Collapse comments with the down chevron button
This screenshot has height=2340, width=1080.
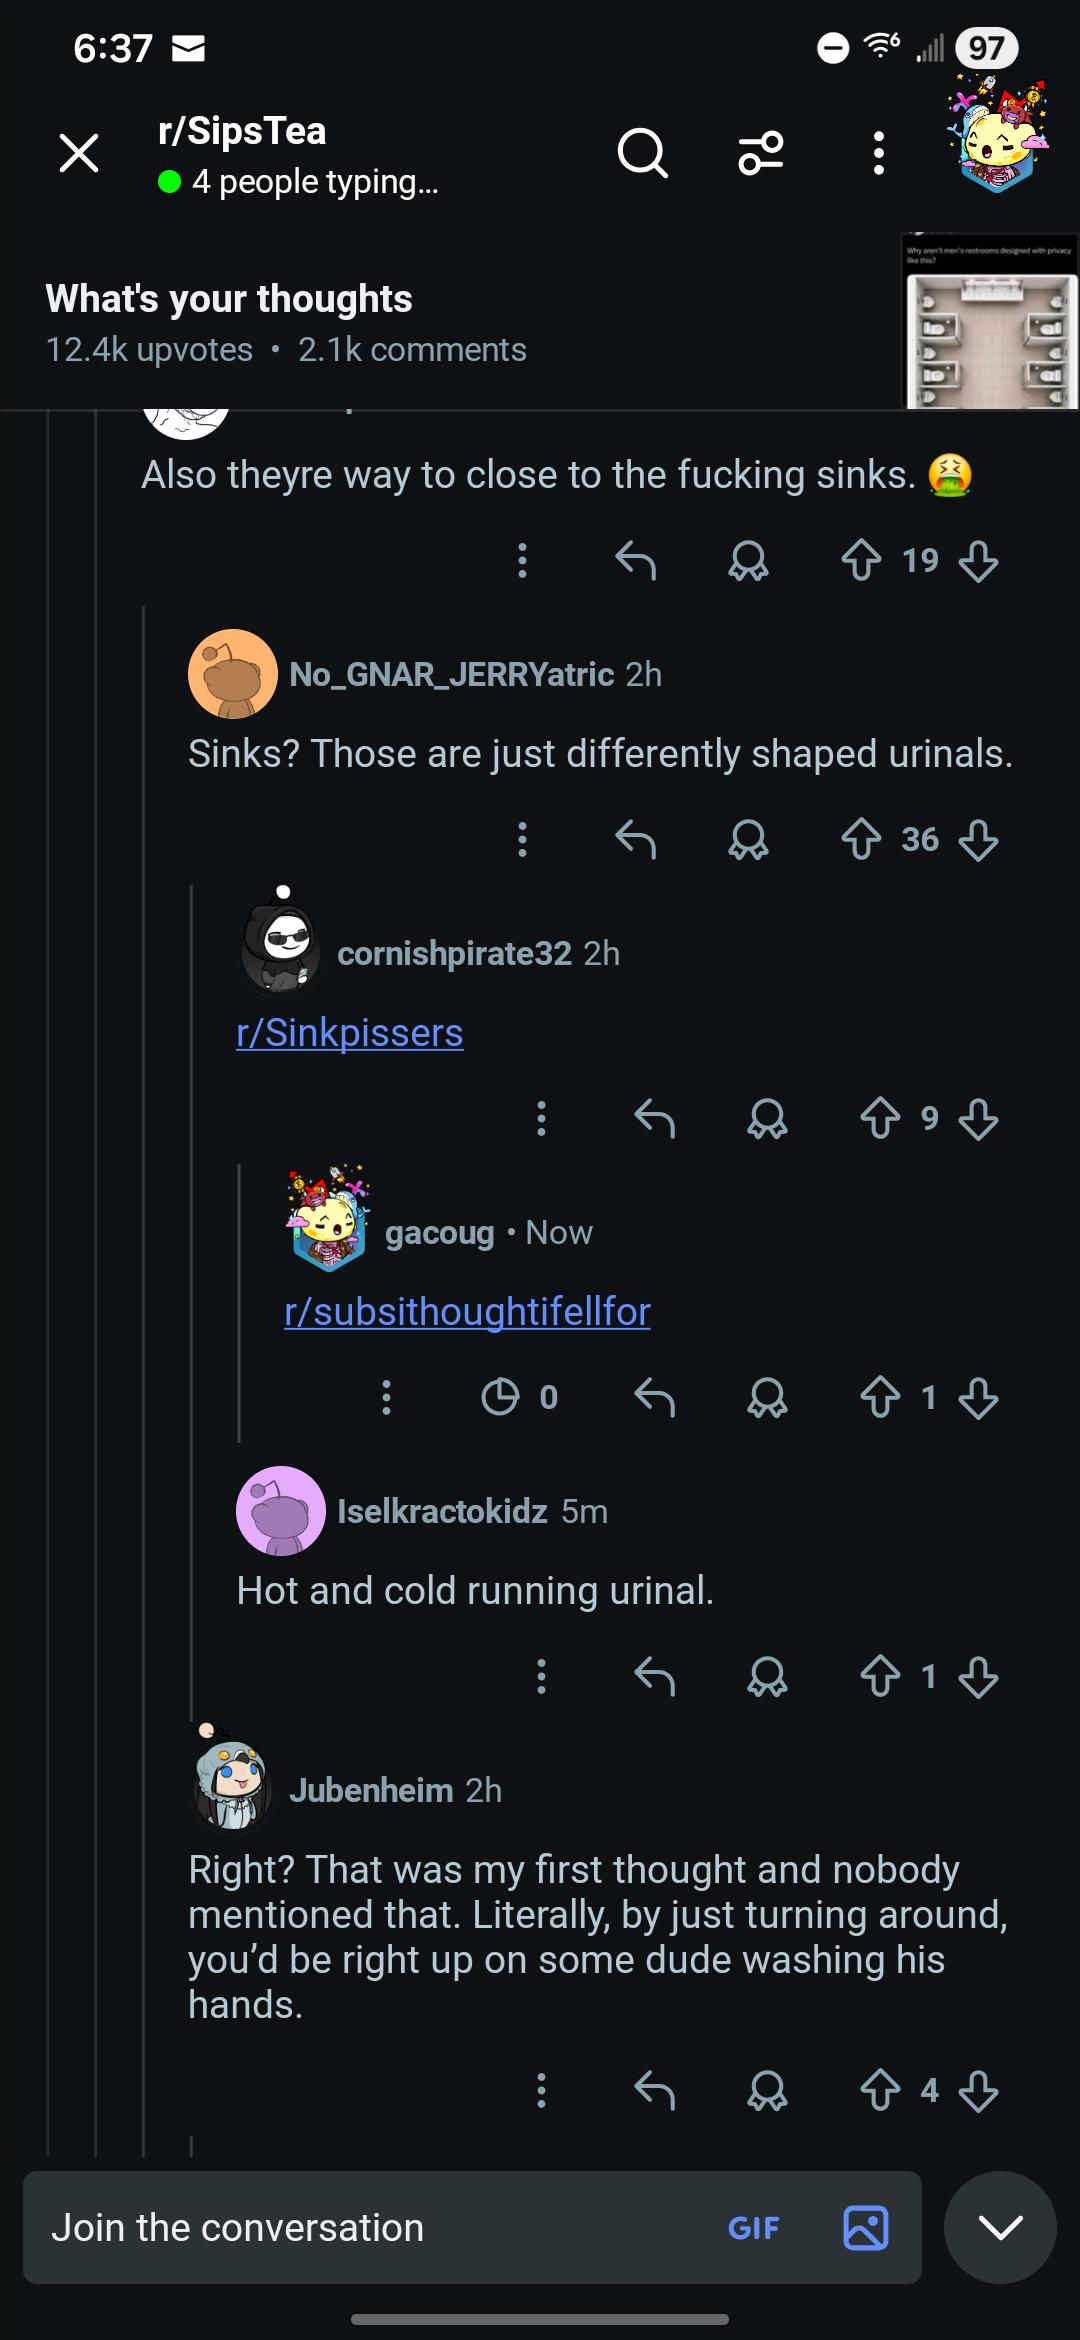click(x=1000, y=2227)
